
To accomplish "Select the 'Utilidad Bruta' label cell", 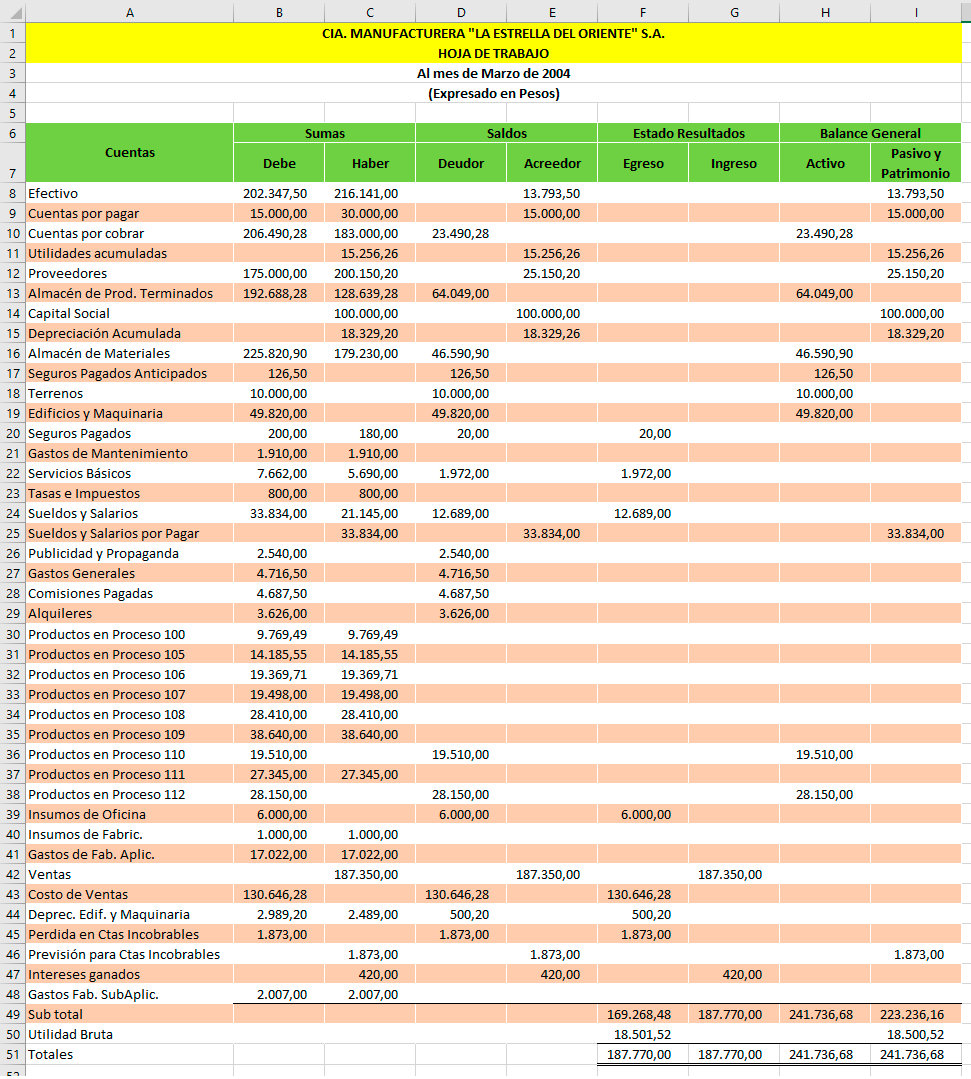I will click(129, 1034).
